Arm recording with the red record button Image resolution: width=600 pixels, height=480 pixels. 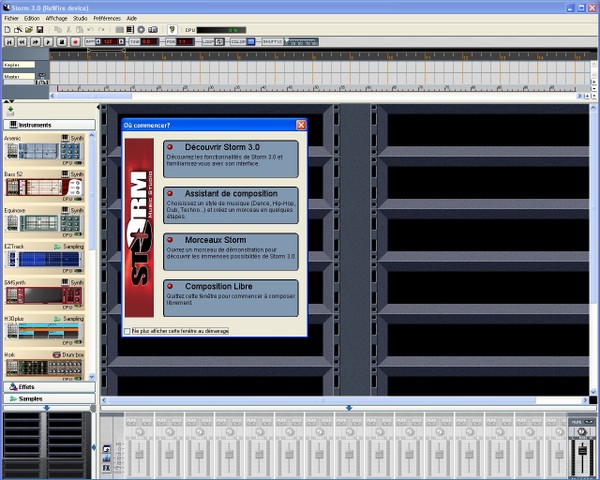(75, 42)
